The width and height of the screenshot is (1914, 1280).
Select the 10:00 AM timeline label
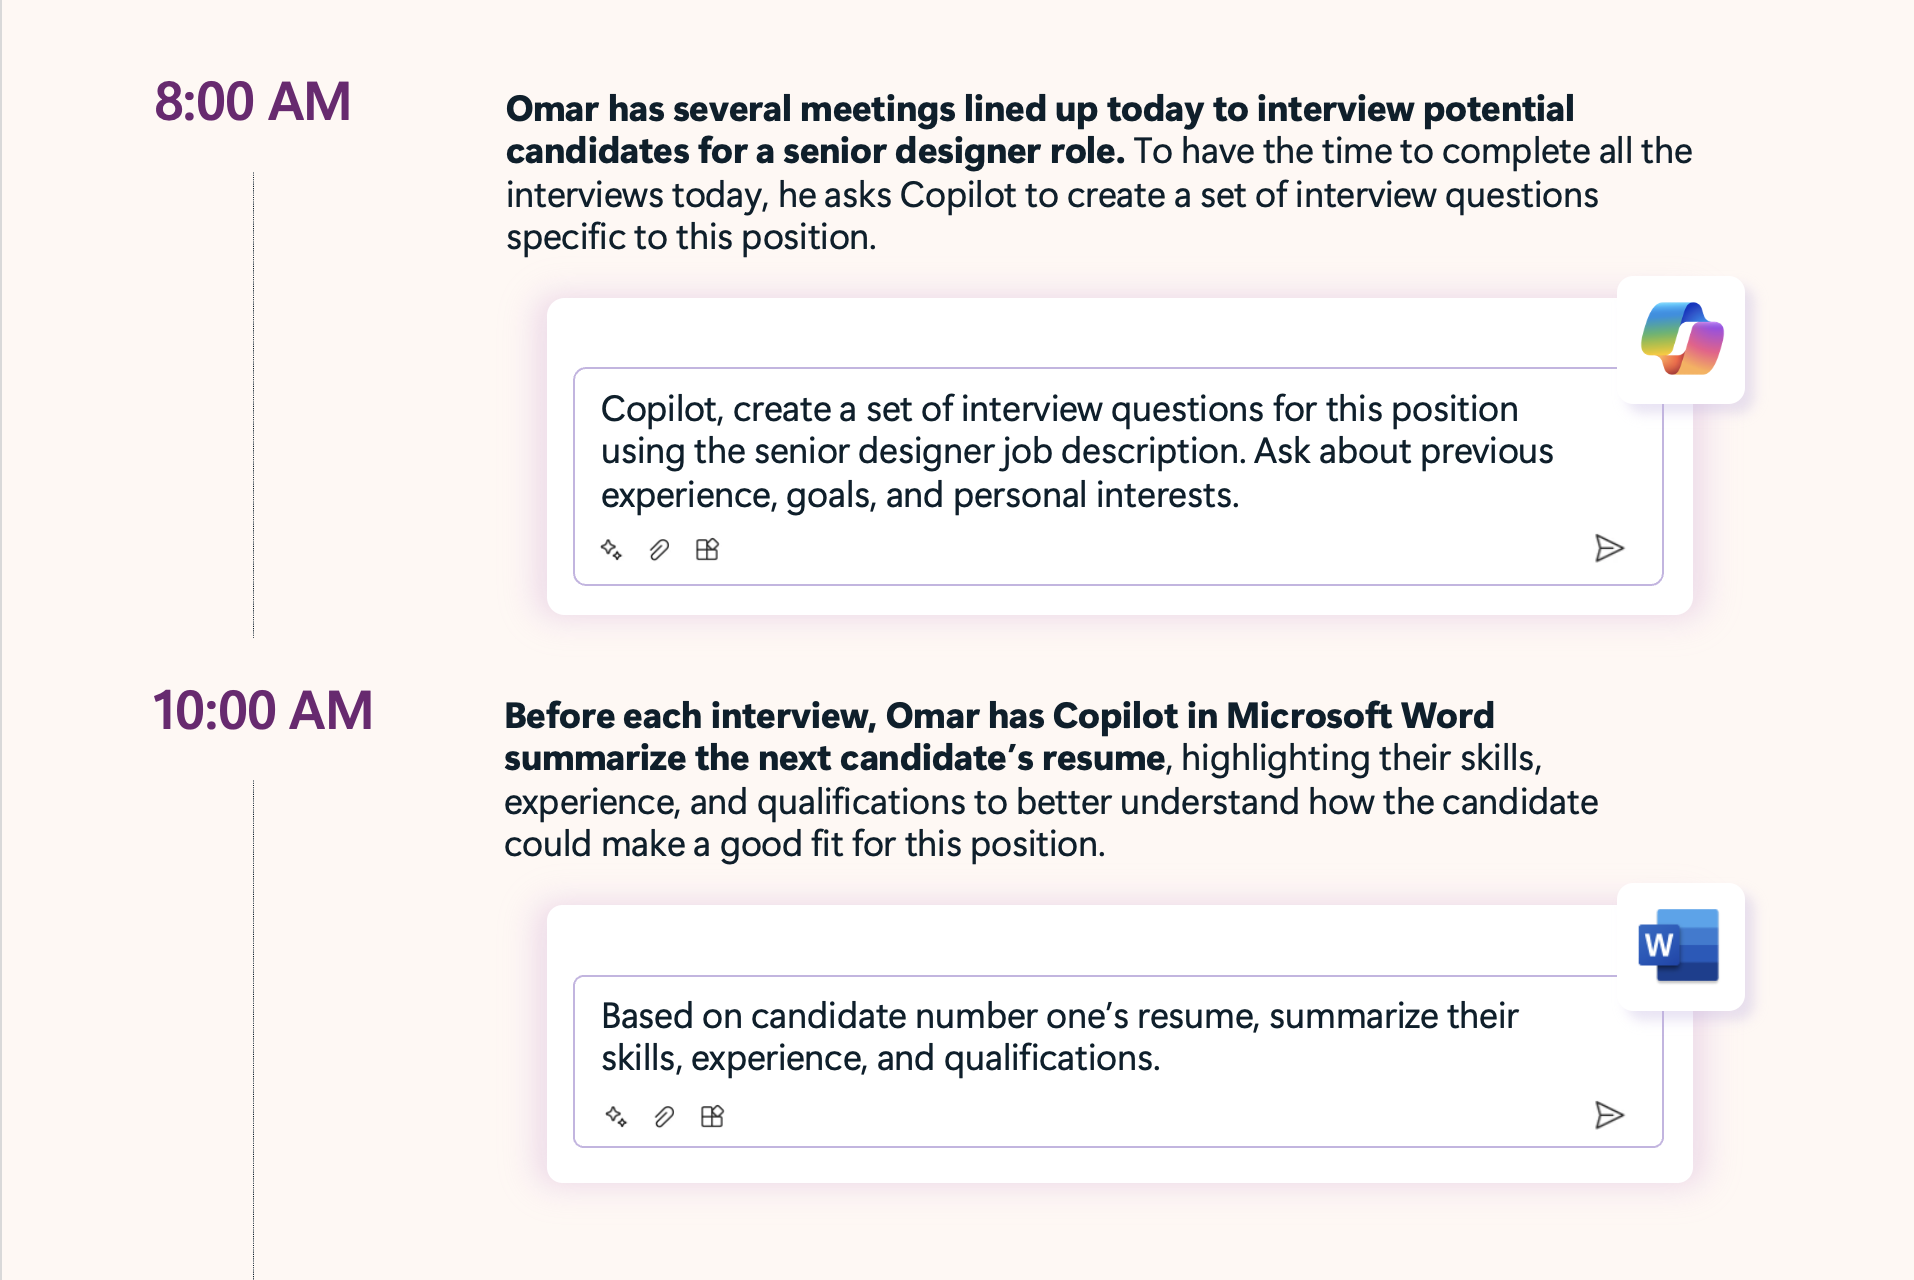(x=263, y=711)
